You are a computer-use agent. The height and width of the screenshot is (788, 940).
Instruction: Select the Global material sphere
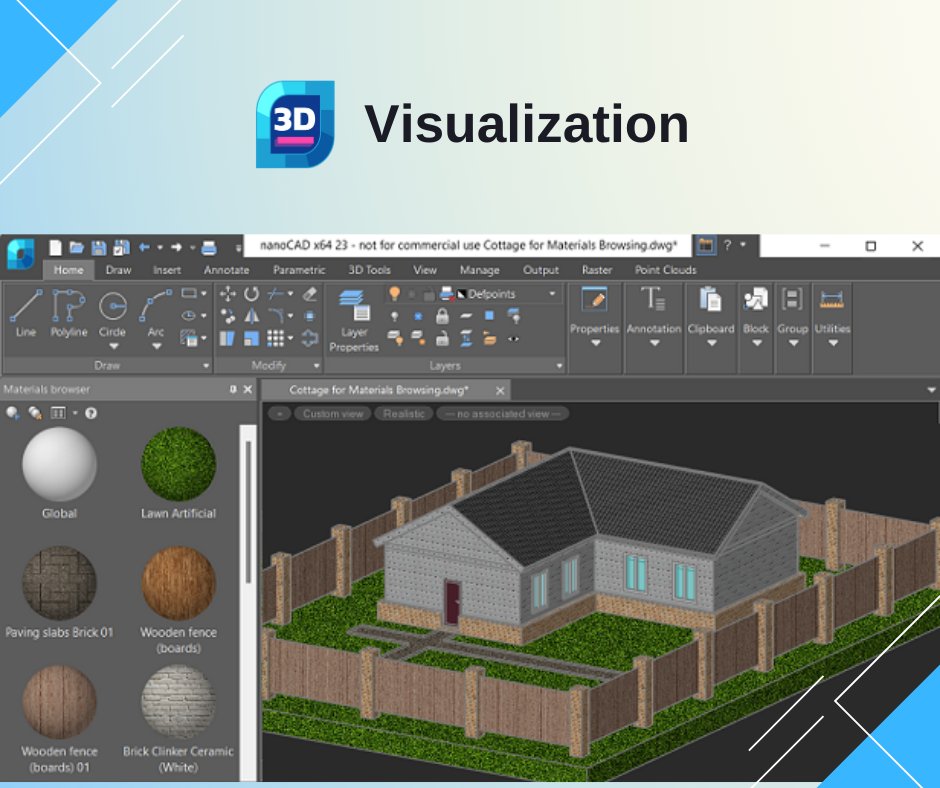59,464
